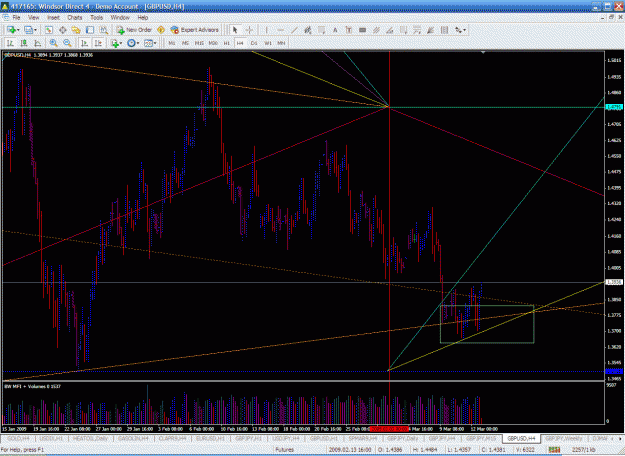Click the 1.3936 current price label

click(614, 282)
